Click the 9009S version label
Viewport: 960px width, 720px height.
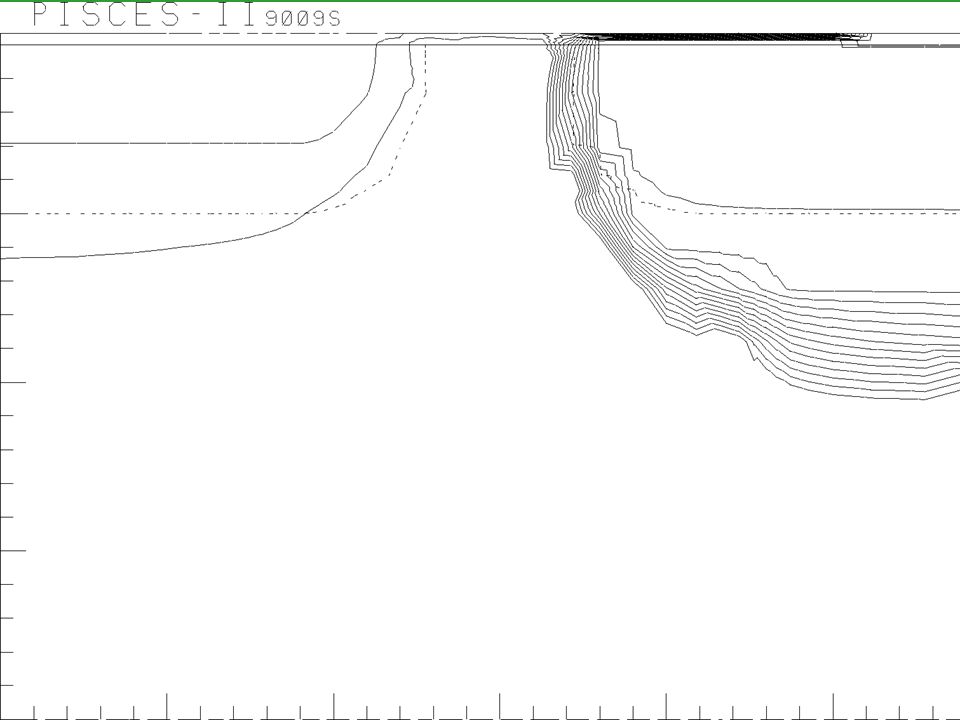point(303,19)
